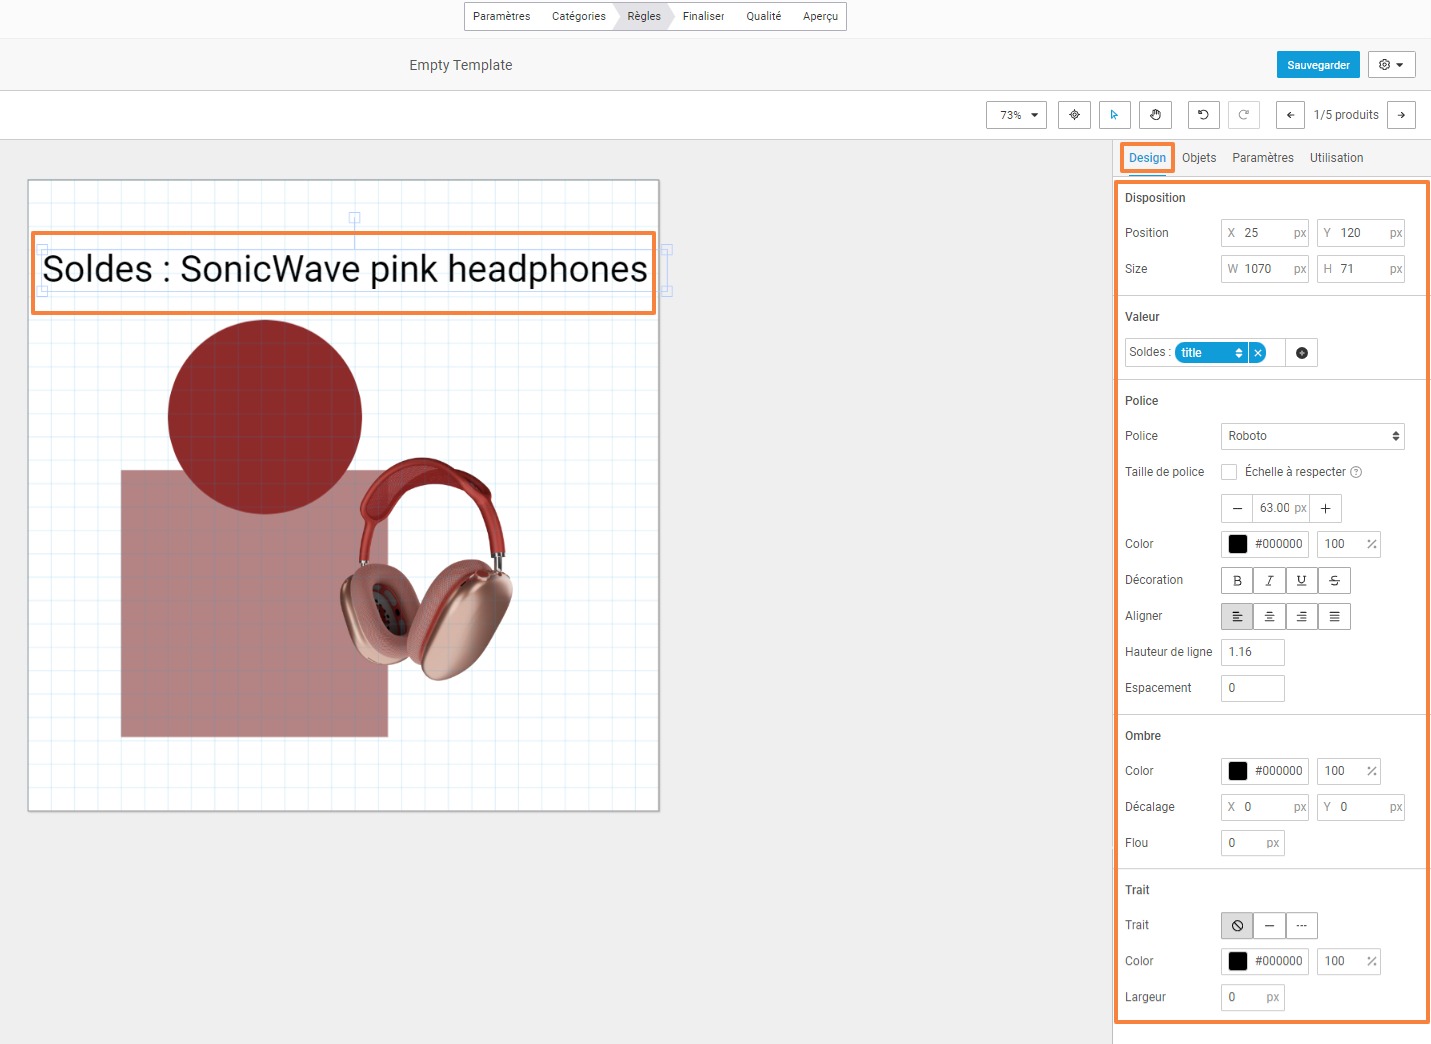This screenshot has width=1431, height=1044.
Task: Click the Ombre Décalage Y field
Action: [x=1361, y=807]
